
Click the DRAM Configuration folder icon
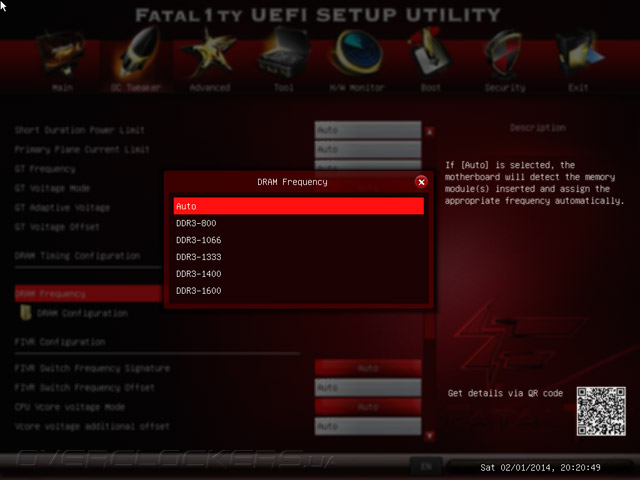(26, 313)
